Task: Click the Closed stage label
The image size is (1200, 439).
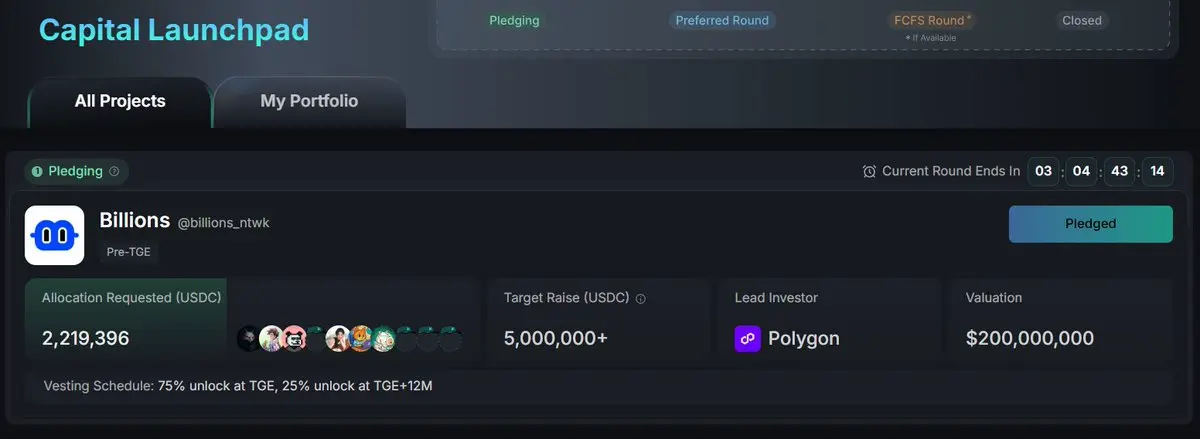Action: pyautogui.click(x=1082, y=20)
